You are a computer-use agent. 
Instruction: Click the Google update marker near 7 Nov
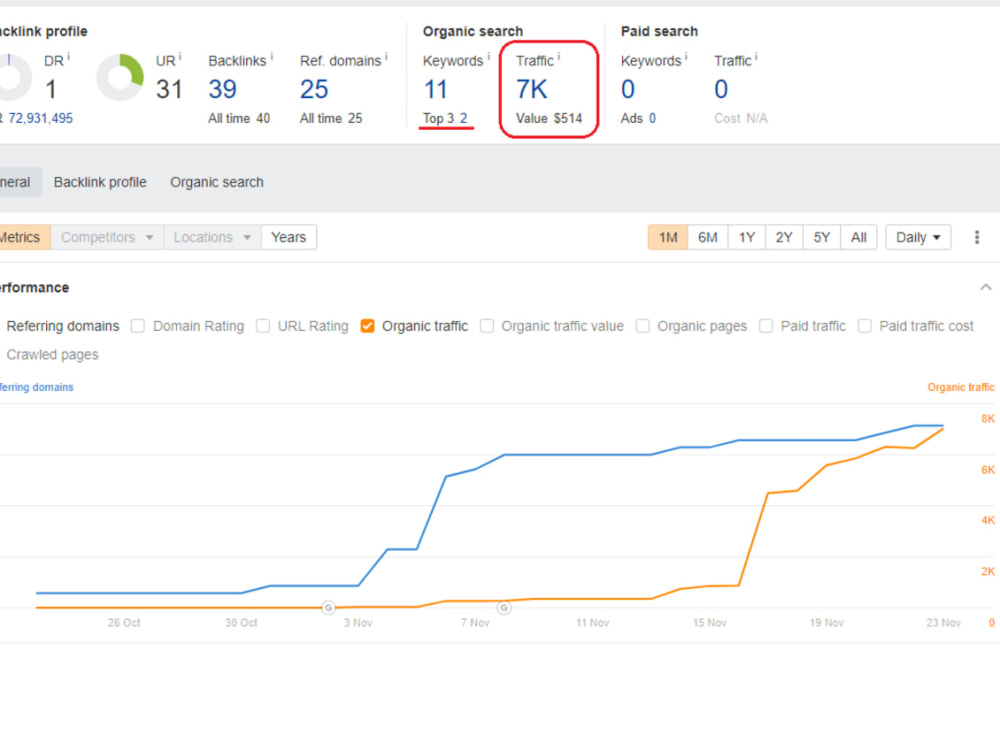coord(504,608)
